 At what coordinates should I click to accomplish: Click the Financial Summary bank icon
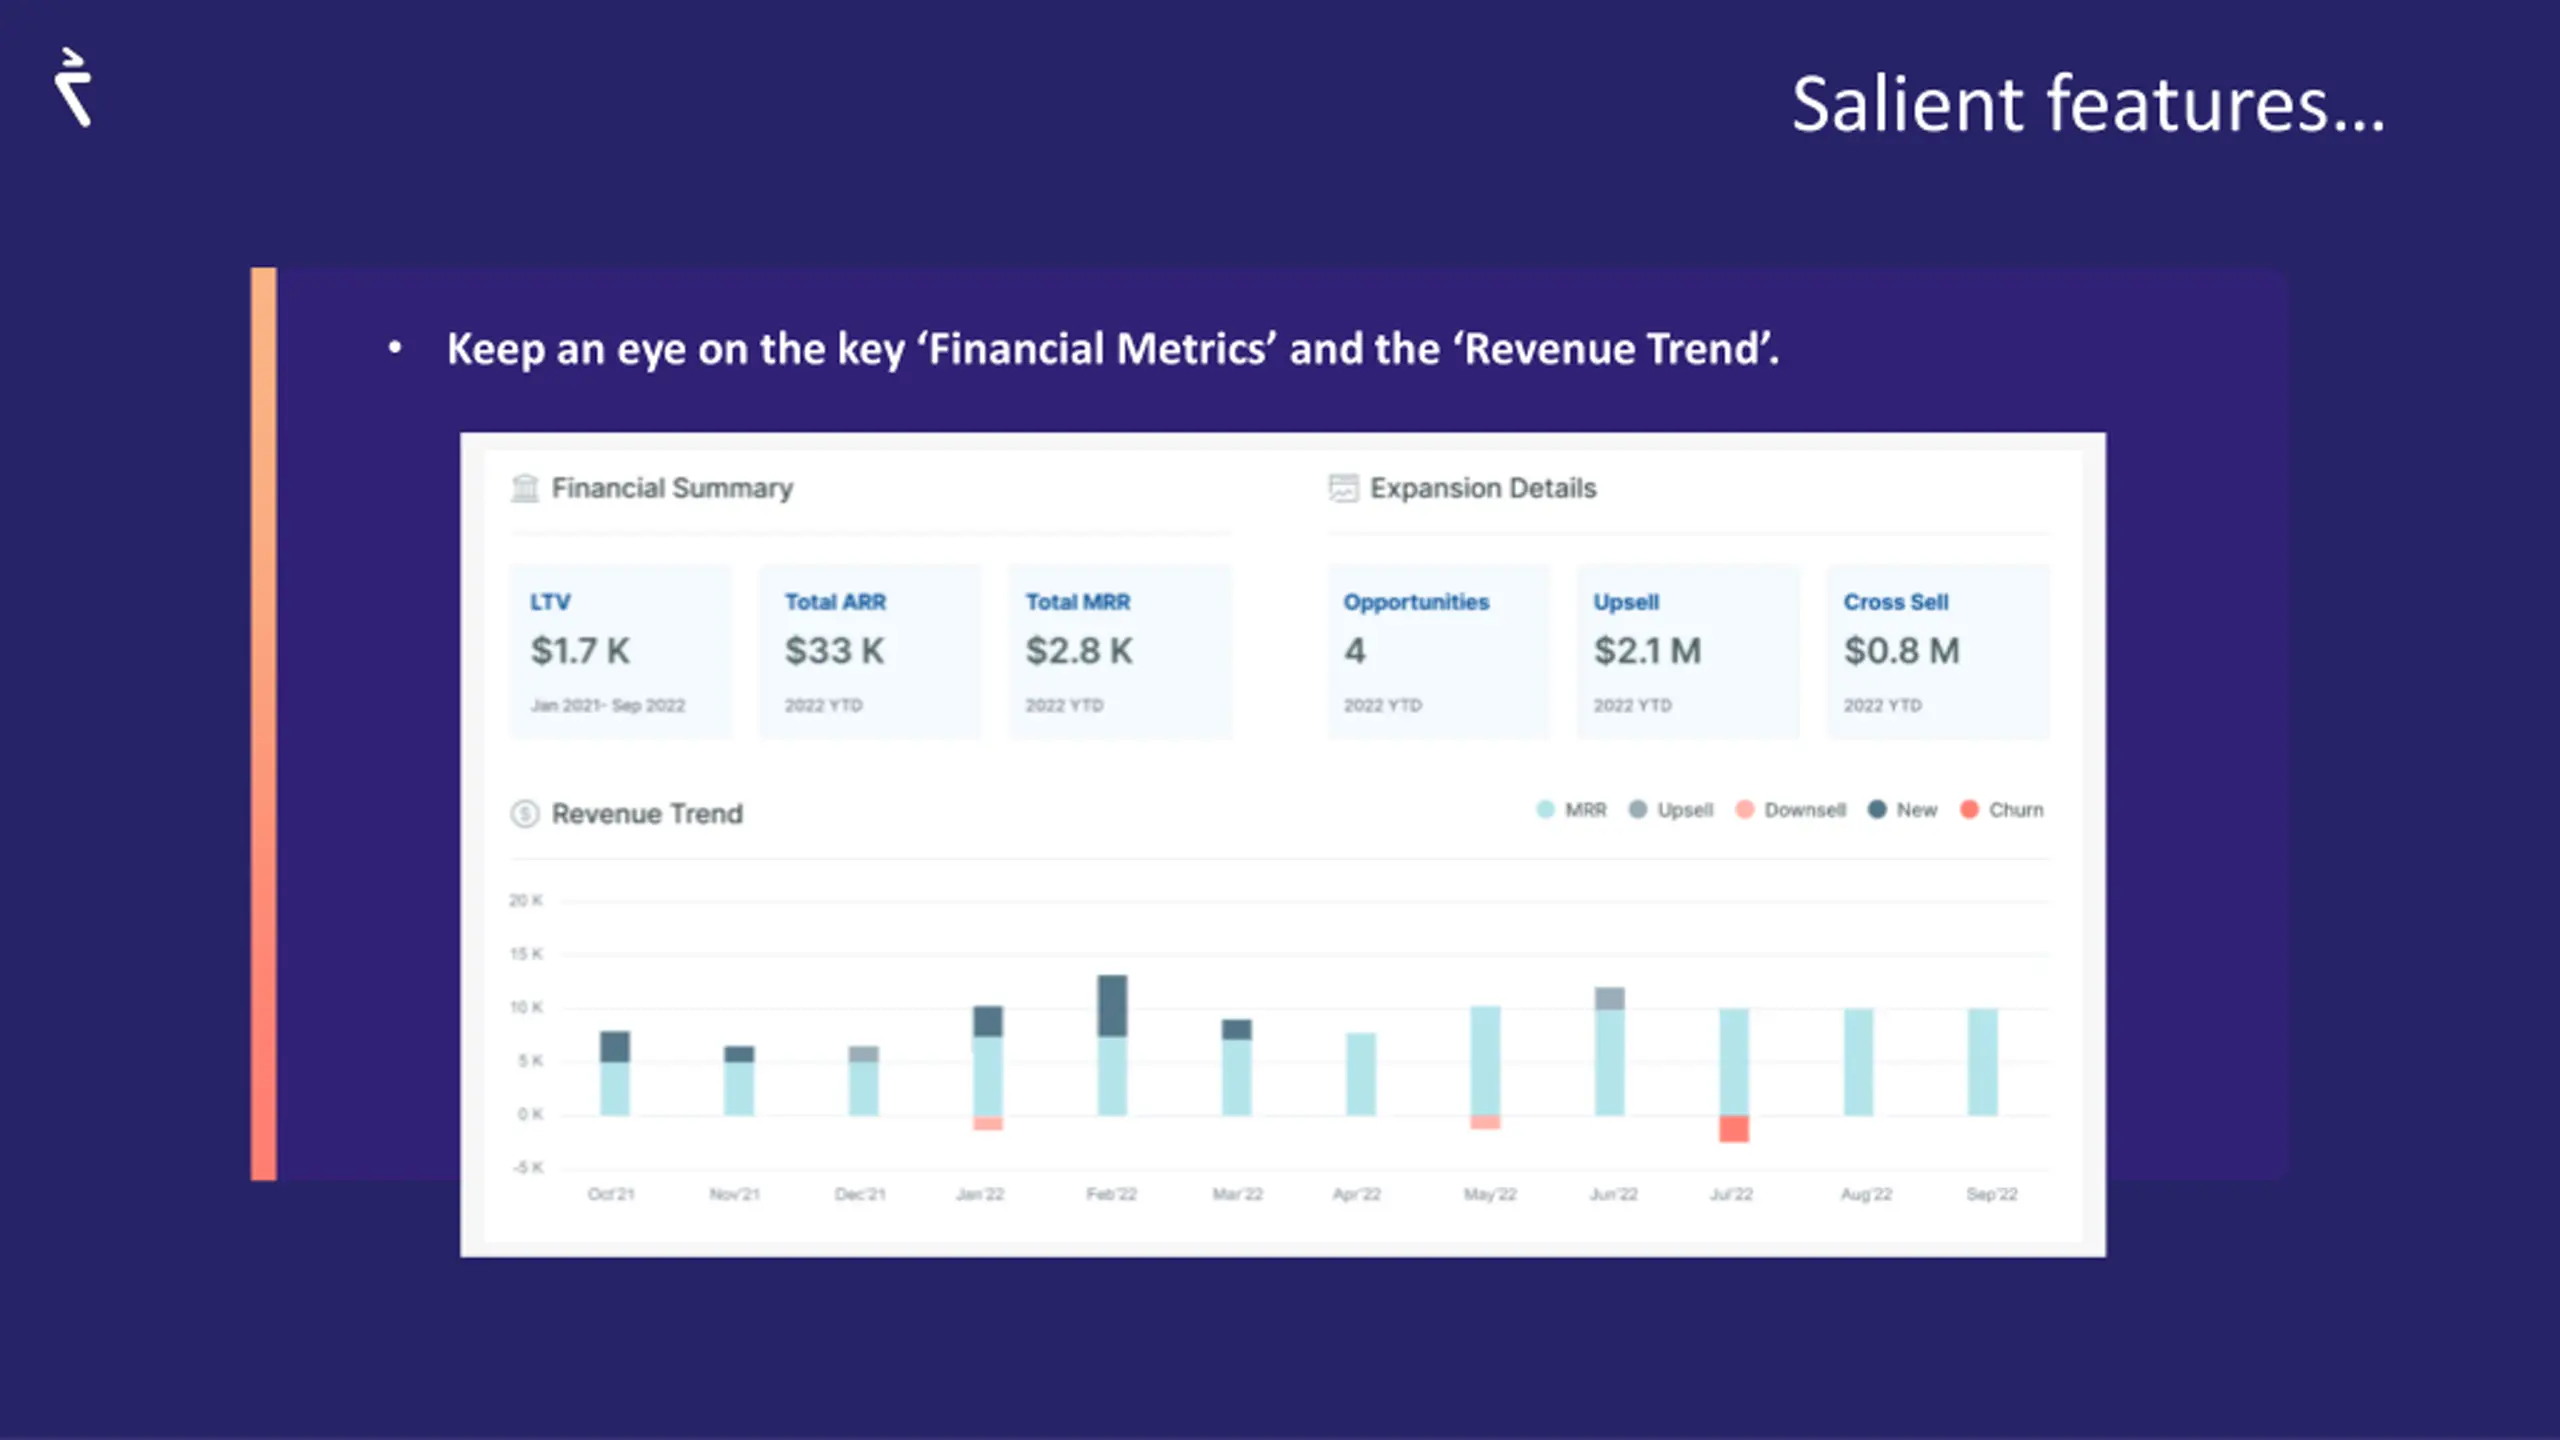point(525,488)
